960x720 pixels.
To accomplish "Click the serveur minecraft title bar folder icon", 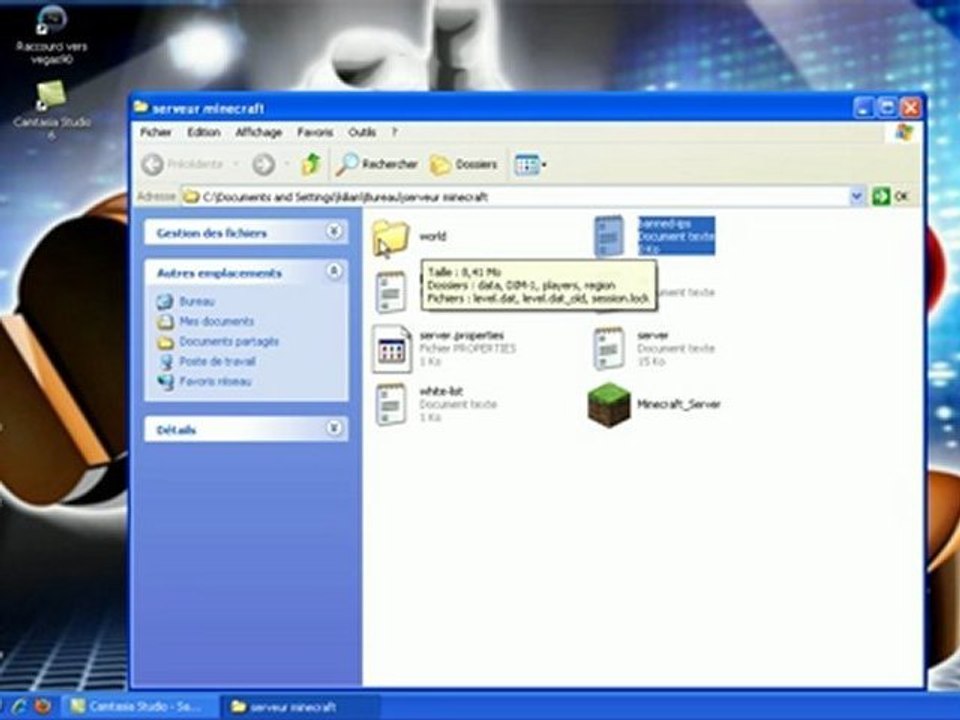I will coord(141,108).
